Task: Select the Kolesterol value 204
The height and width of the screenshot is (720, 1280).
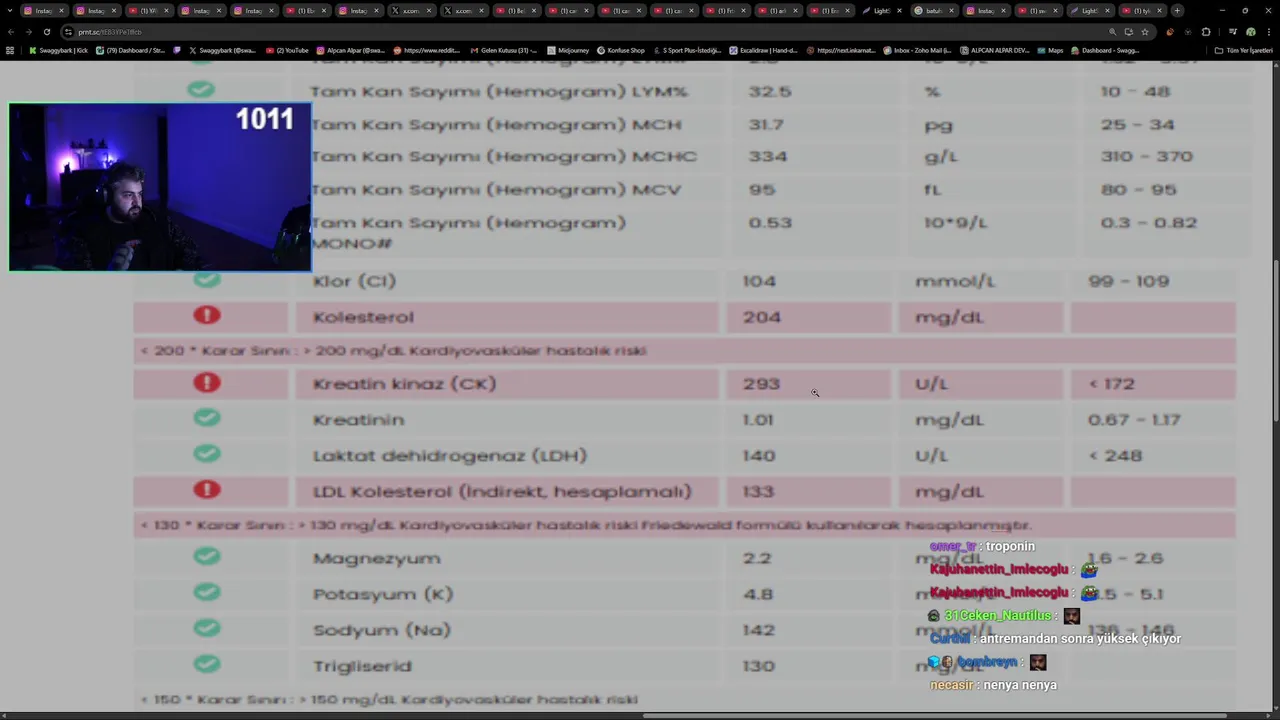Action: tap(761, 317)
